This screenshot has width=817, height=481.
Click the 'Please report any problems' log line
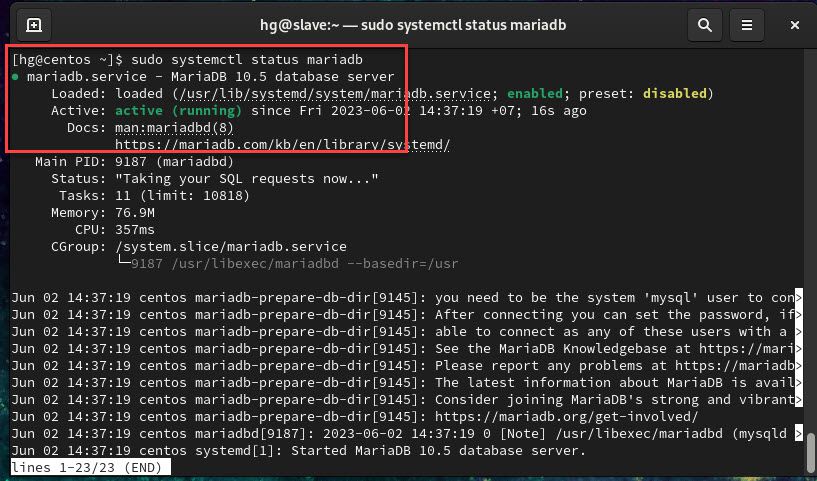406,365
